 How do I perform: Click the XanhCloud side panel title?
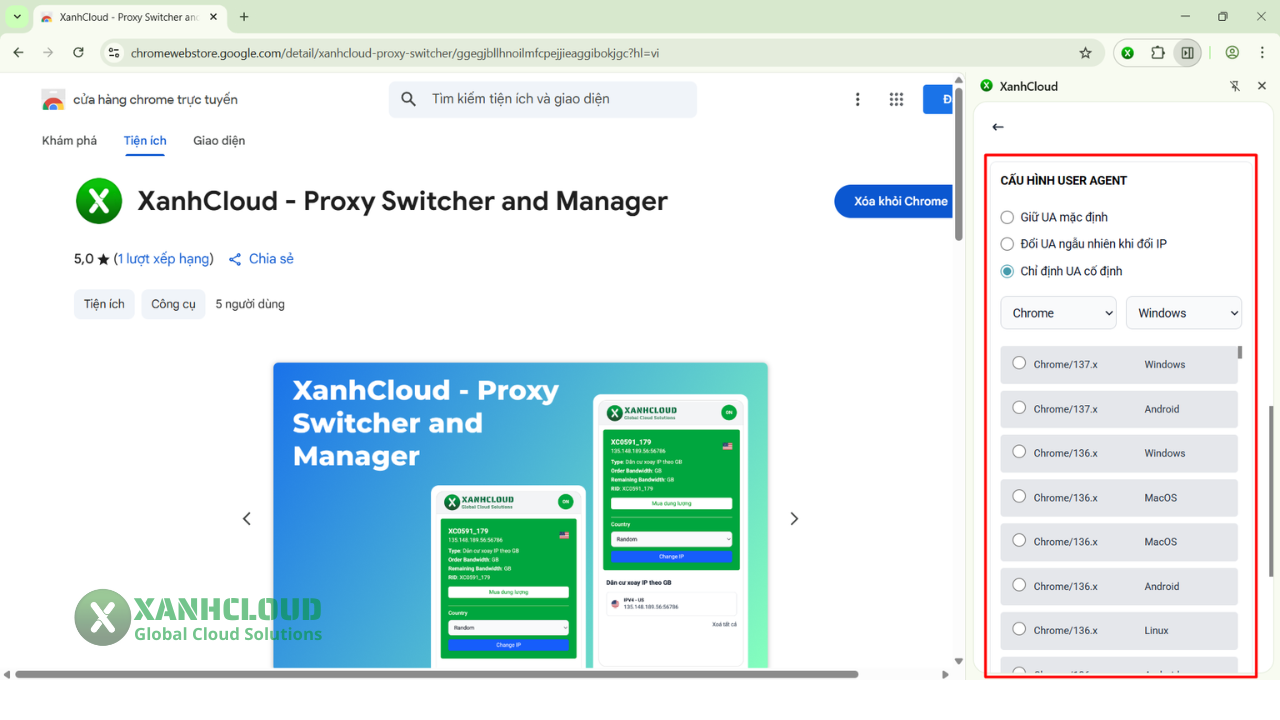point(1029,86)
